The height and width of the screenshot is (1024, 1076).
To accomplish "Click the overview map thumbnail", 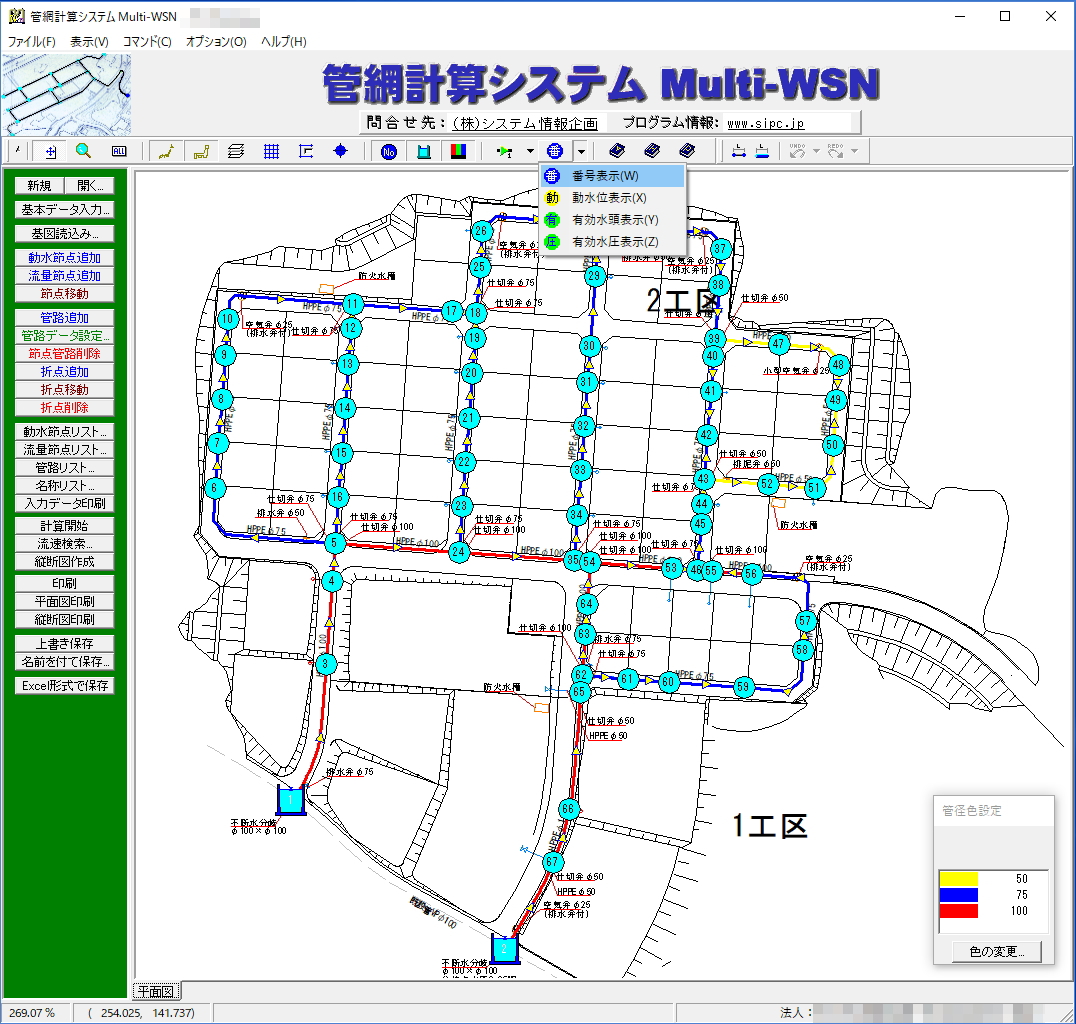I will click(66, 95).
